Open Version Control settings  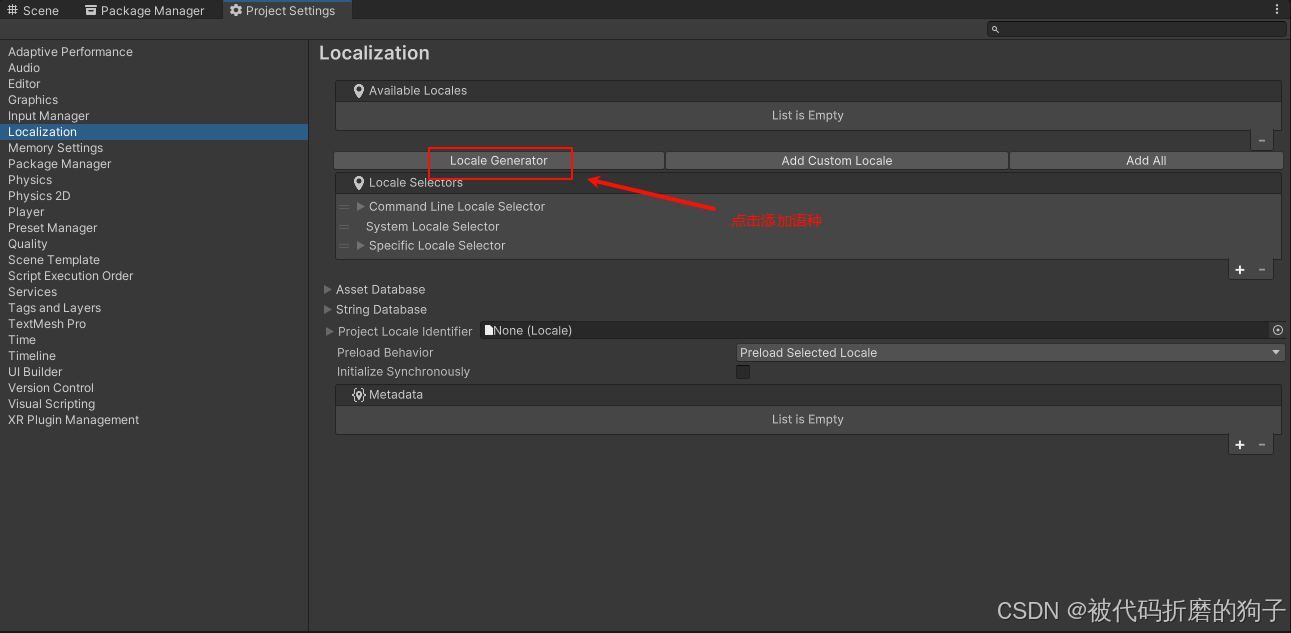[x=51, y=388]
